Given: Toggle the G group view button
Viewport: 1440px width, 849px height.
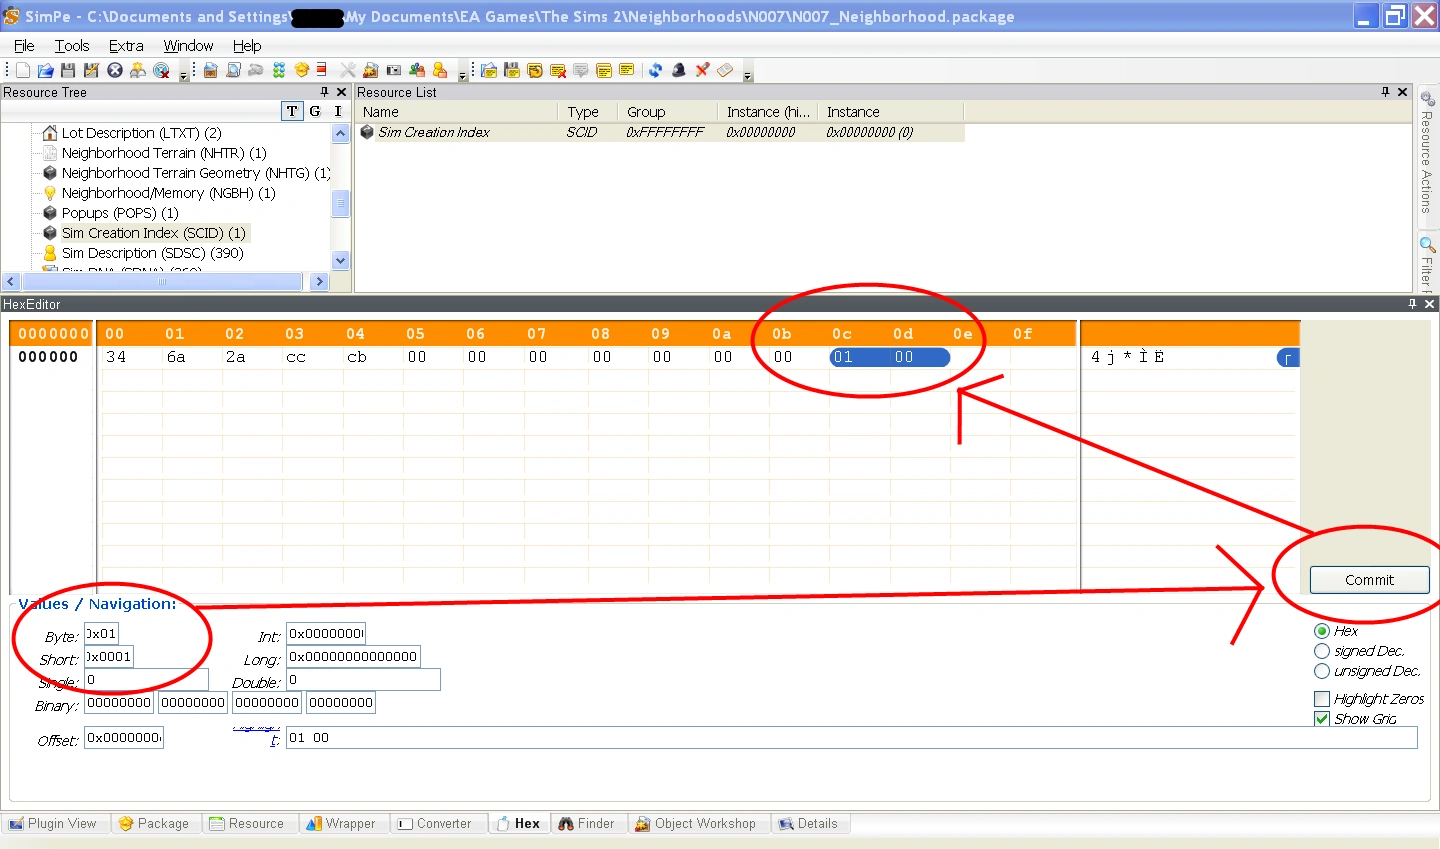Looking at the screenshot, I should point(315,111).
